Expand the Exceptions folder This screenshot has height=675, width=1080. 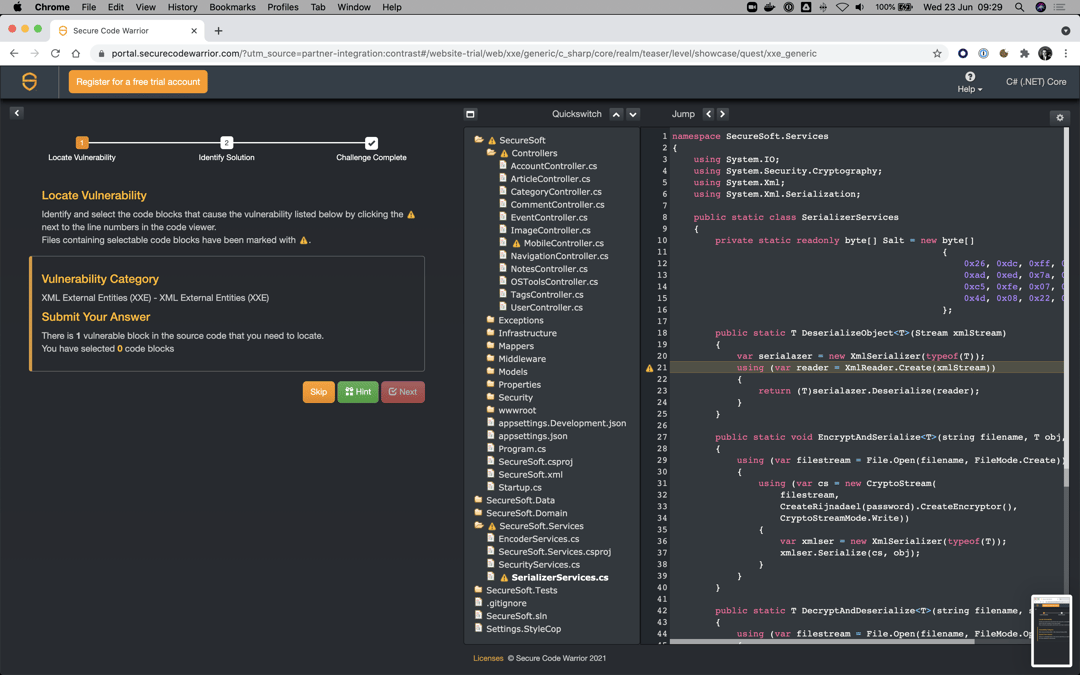coord(520,320)
